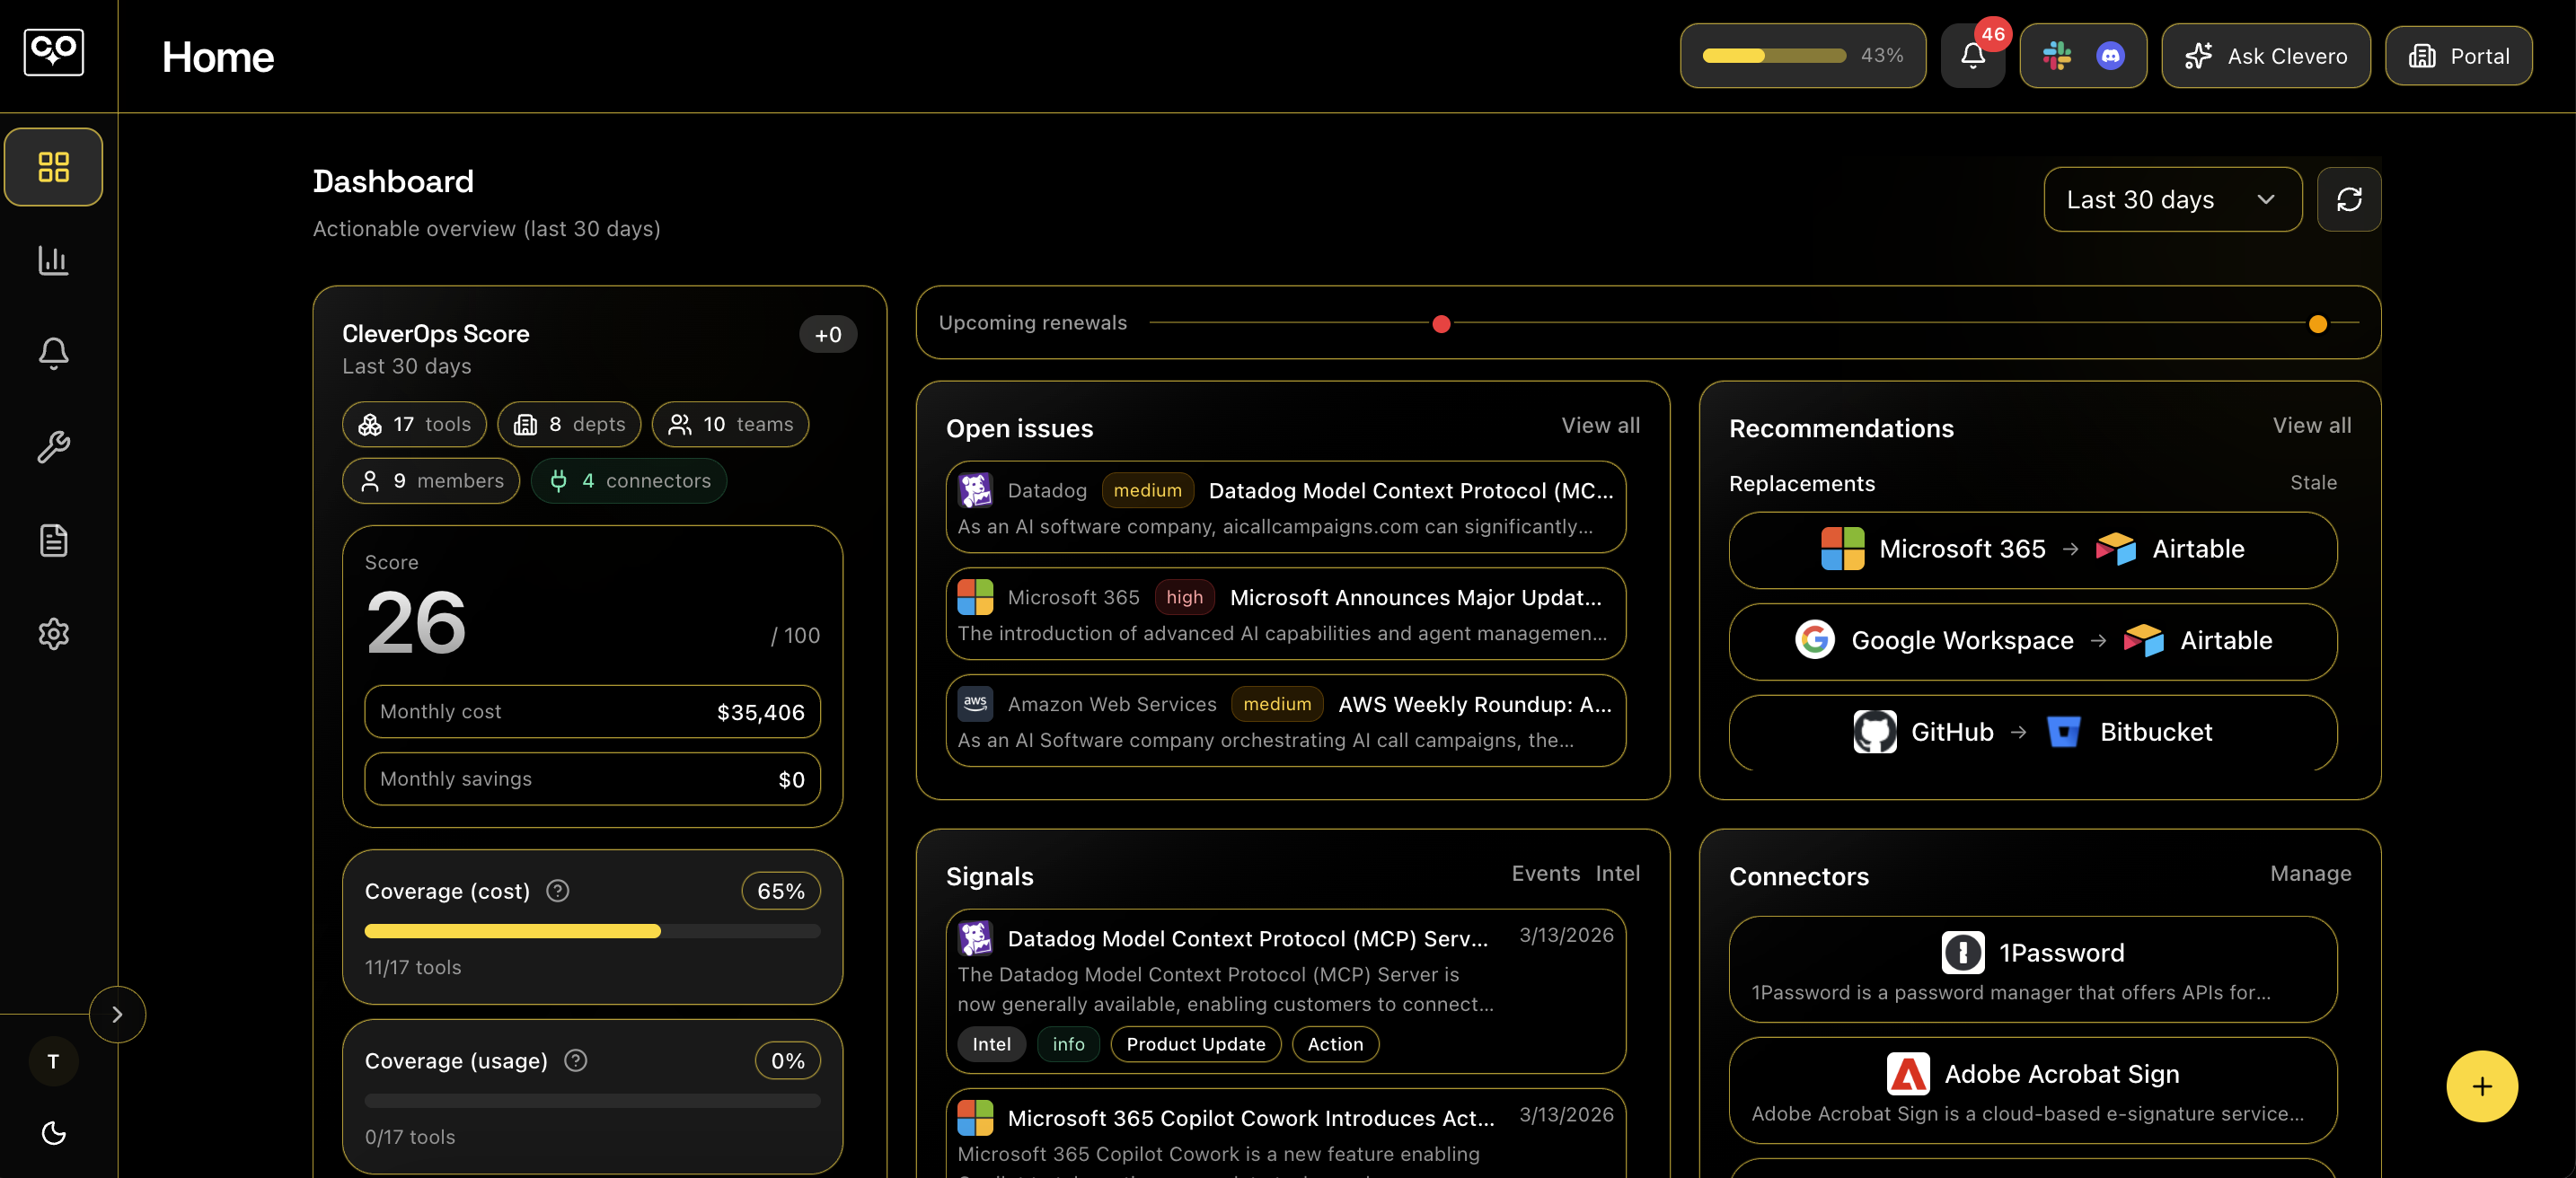Click View all in Open issues
The height and width of the screenshot is (1178, 2576).
point(1600,425)
